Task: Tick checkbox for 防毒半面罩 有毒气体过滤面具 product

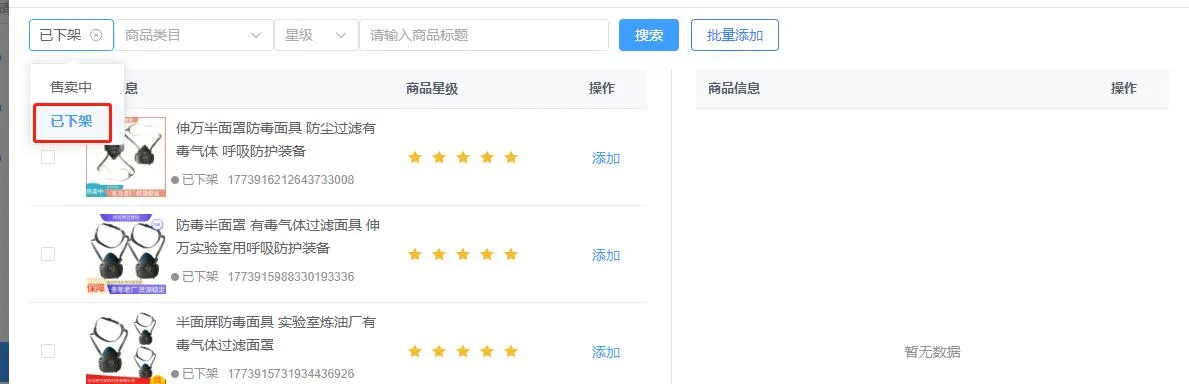Action: coord(48,254)
